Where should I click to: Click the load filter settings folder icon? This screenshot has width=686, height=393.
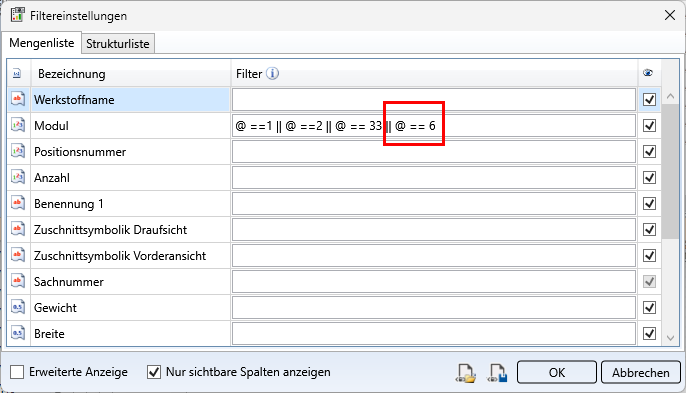[466, 373]
